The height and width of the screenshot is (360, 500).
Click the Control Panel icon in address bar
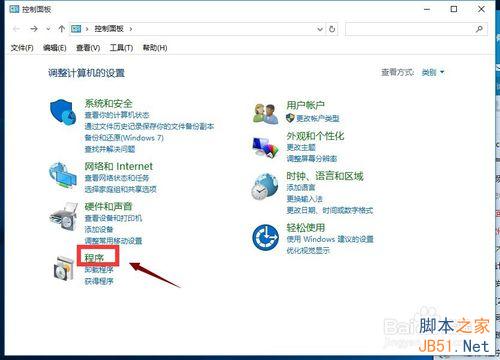pos(76,29)
